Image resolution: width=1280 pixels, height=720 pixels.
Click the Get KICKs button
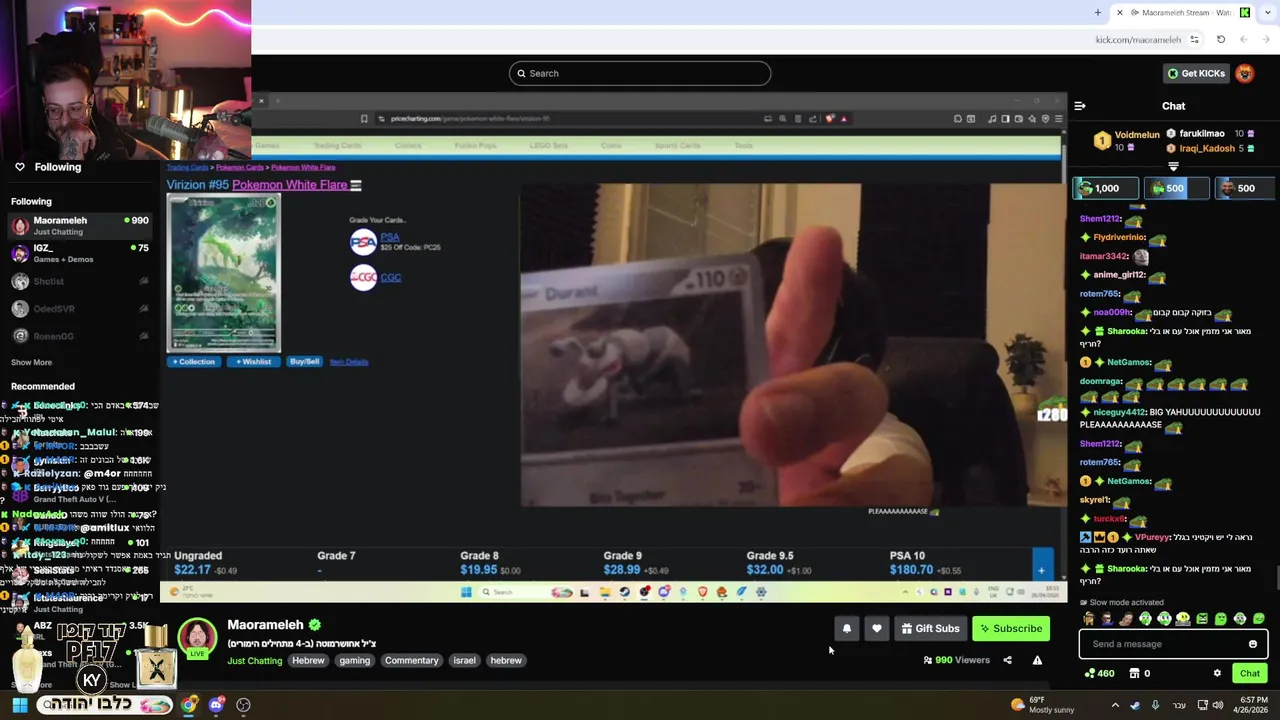(1195, 73)
